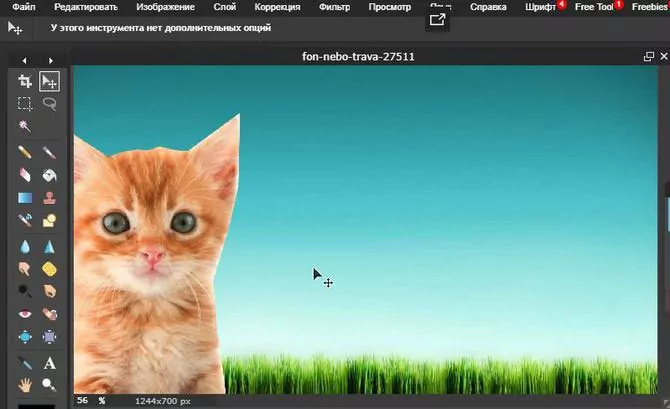This screenshot has width=670, height=409.
Task: Select the Type text tool
Action: pyautogui.click(x=50, y=363)
